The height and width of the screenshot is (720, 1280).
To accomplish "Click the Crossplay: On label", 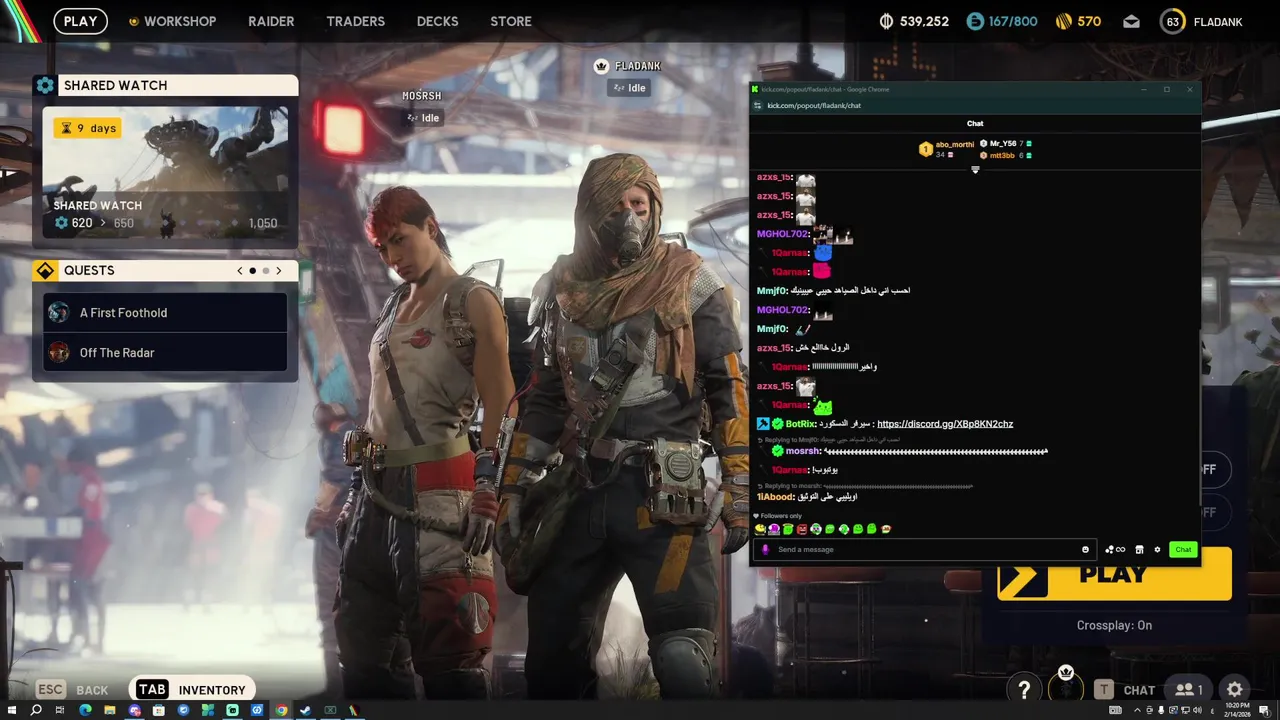I will (1114, 625).
